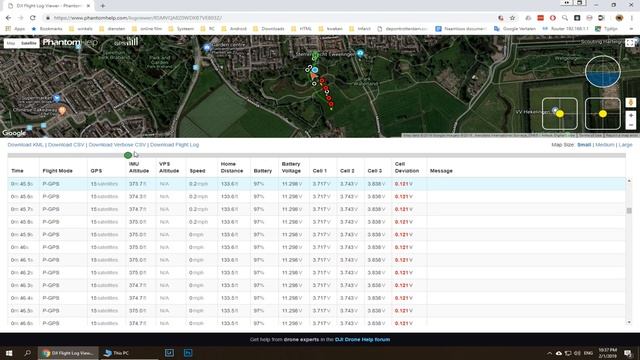Image resolution: width=640 pixels, height=360 pixels.
Task: Open the diensten bookmark folder
Action: coord(112,29)
